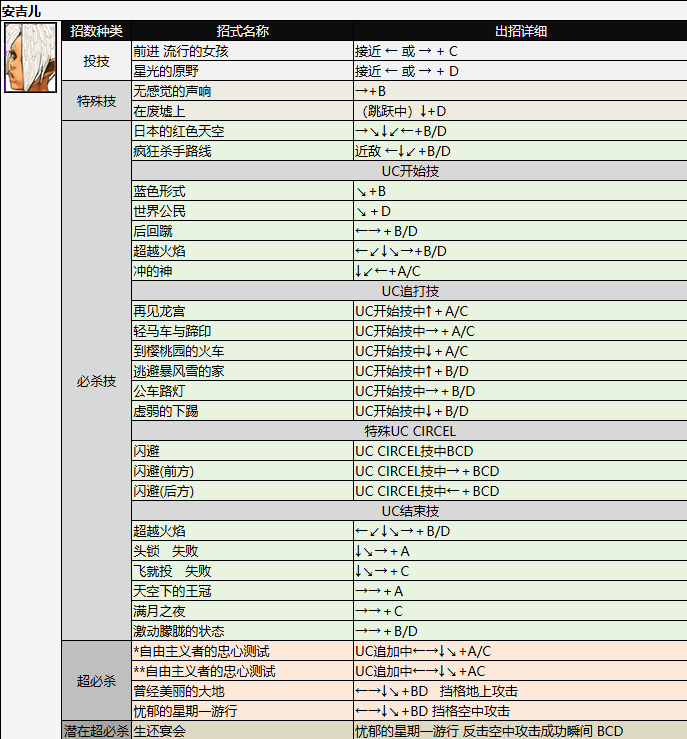The height and width of the screenshot is (739, 687).
Task: Click the 特殊UC CIRCEL section heading
Action: (410, 431)
